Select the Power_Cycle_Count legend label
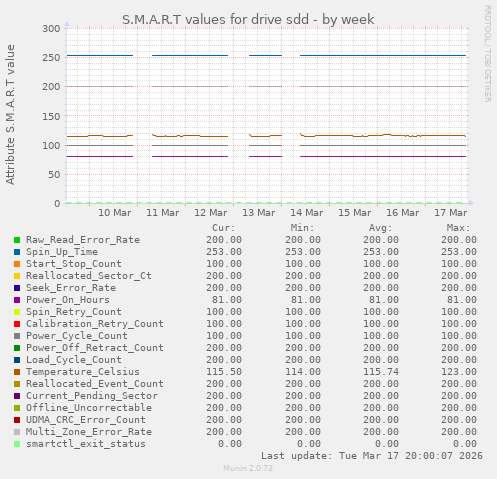Screen dimensions: 497x479 [x=77, y=336]
